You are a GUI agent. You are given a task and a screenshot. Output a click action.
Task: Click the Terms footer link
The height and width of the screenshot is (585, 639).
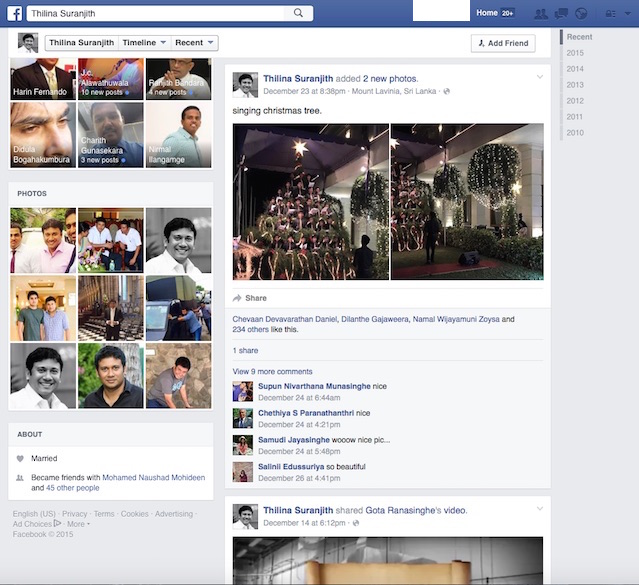coord(104,514)
